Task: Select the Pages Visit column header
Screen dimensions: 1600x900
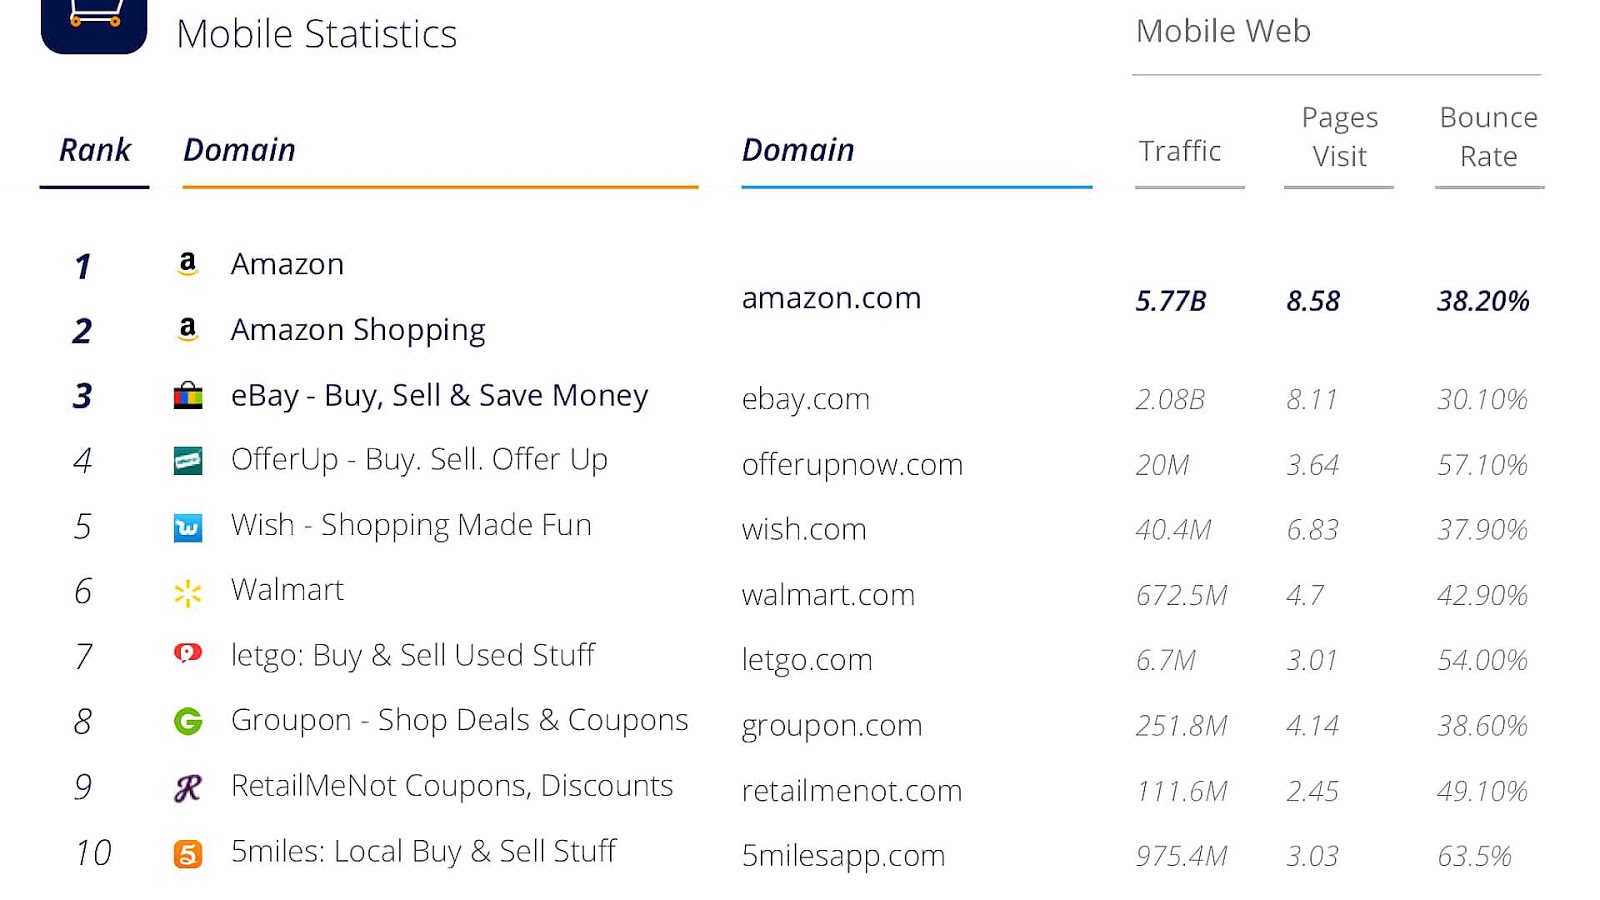Action: tap(1340, 137)
